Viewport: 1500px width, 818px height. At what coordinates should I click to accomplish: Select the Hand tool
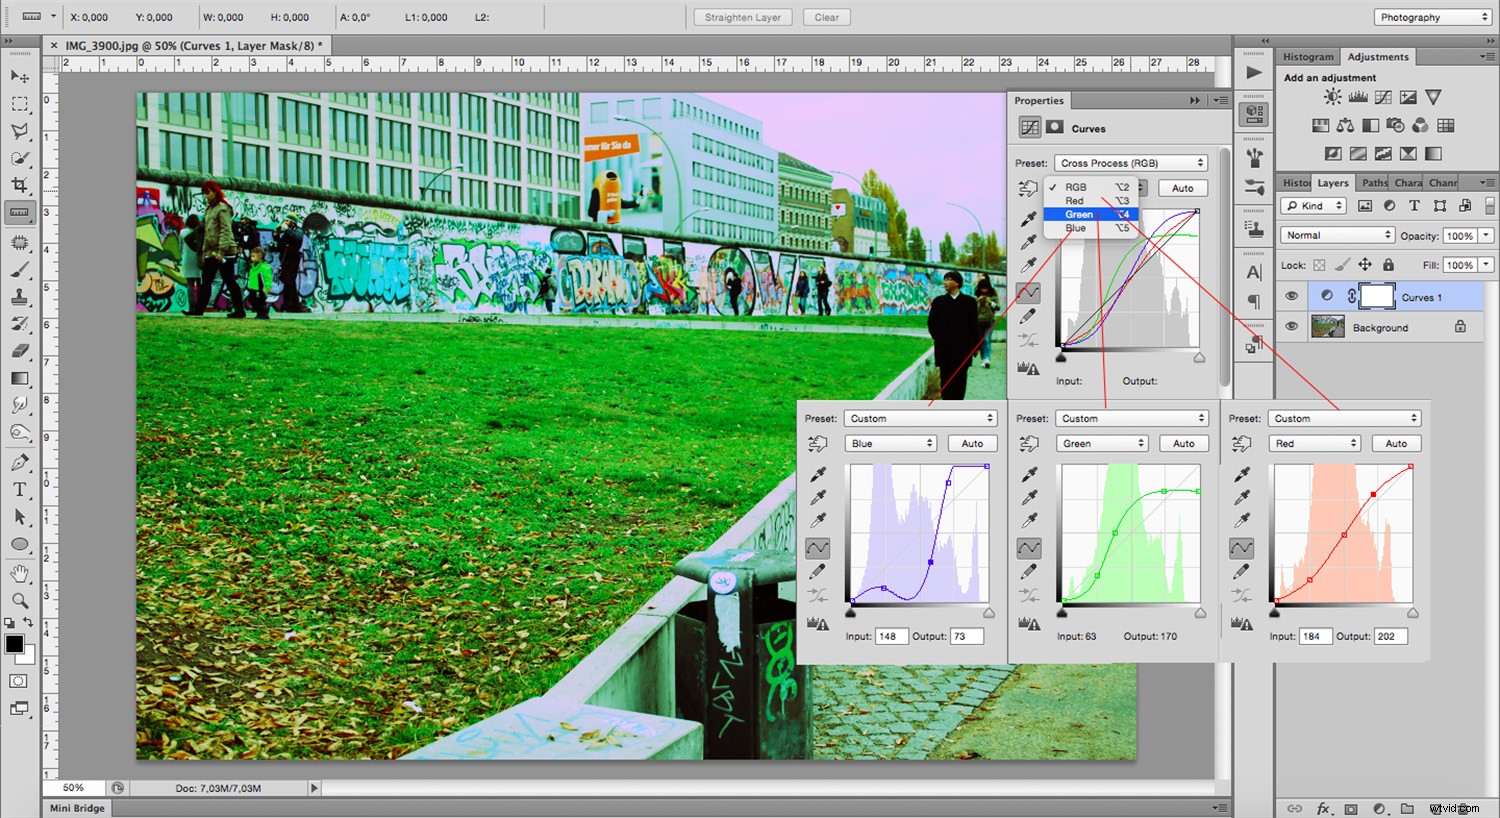(x=18, y=573)
